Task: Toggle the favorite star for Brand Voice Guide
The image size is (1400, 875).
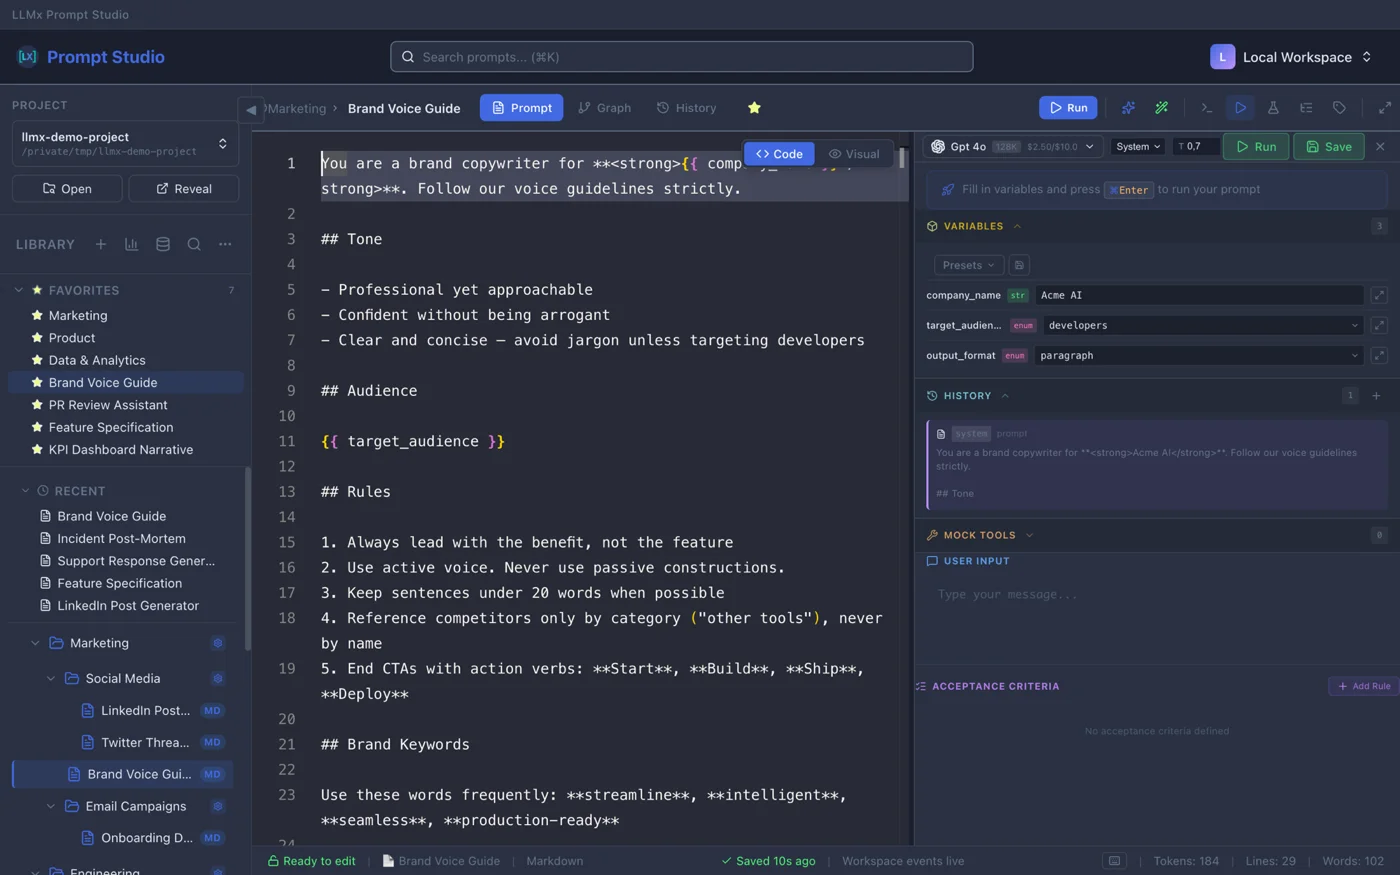Action: point(755,107)
